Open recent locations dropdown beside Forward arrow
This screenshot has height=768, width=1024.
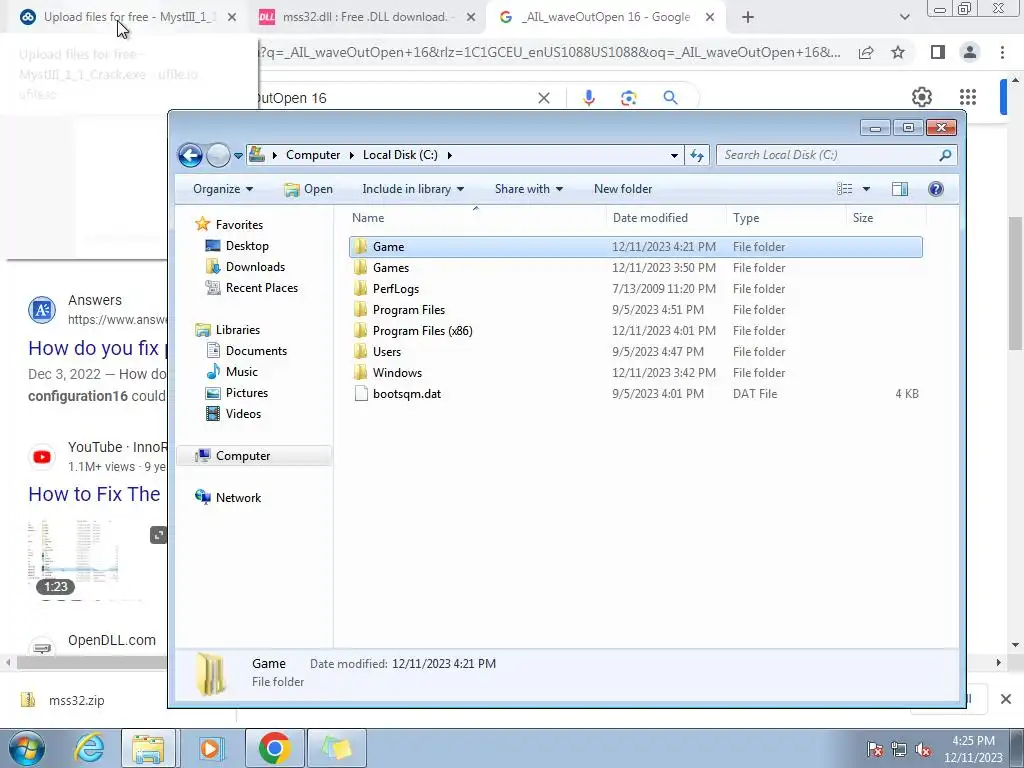(x=238, y=155)
